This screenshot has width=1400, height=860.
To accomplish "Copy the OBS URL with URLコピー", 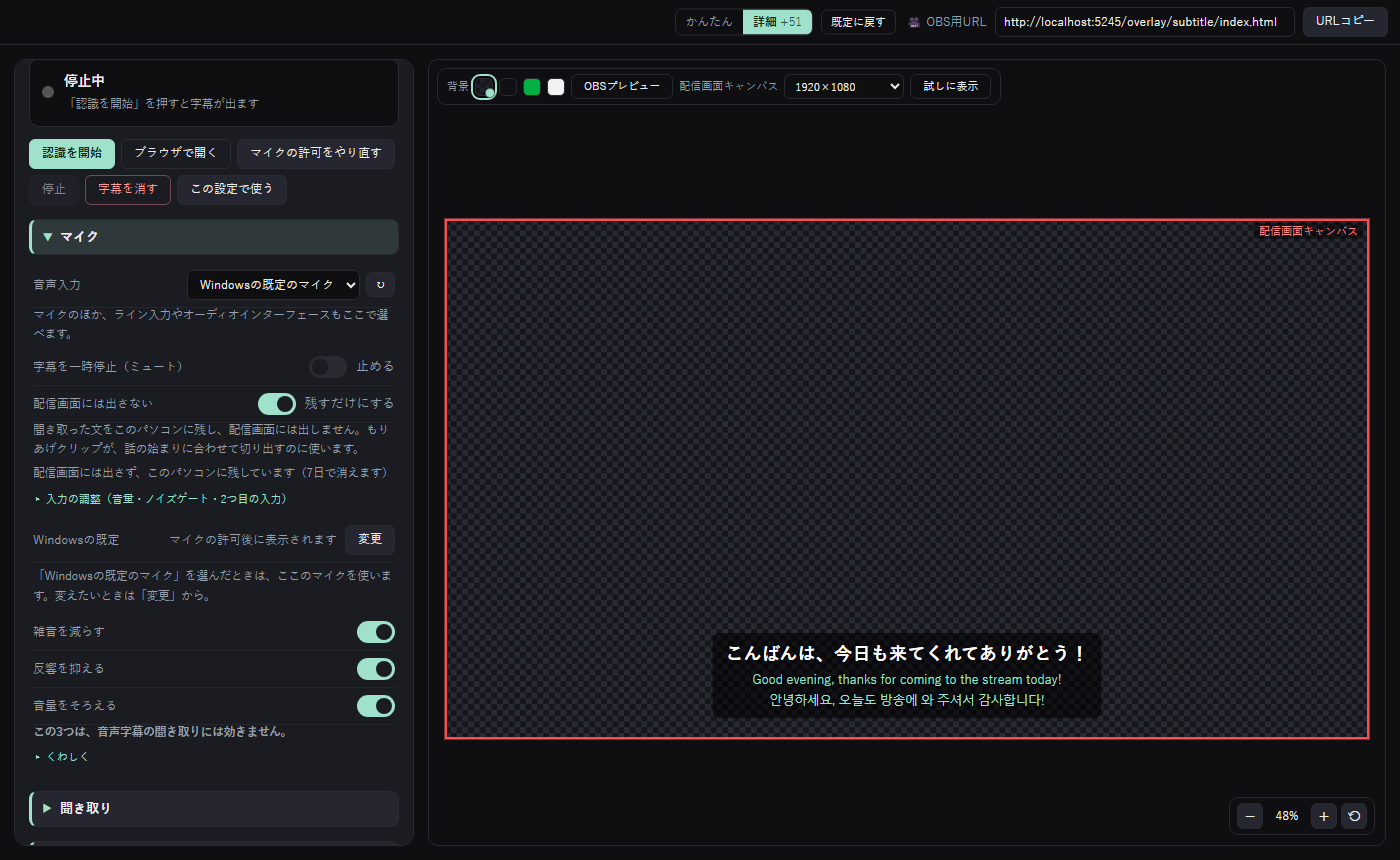I will [x=1345, y=22].
